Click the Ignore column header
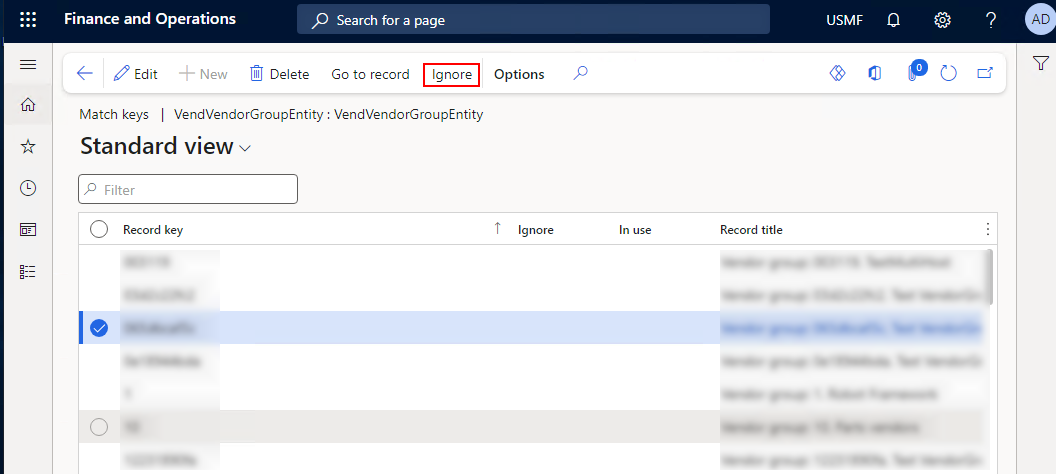This screenshot has height=474, width=1056. tap(535, 230)
